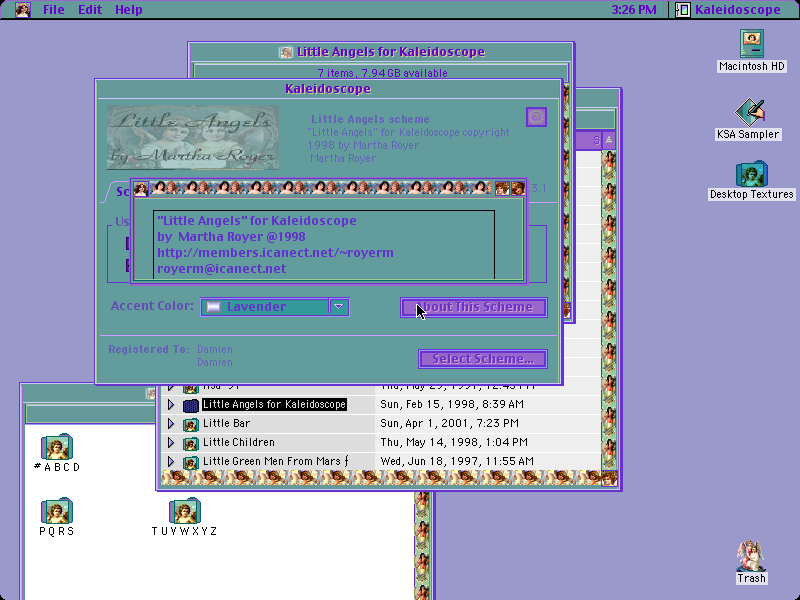Viewport: 800px width, 600px height.
Task: Click the http://members.icanect.net/~royerm link text
Action: point(275,253)
